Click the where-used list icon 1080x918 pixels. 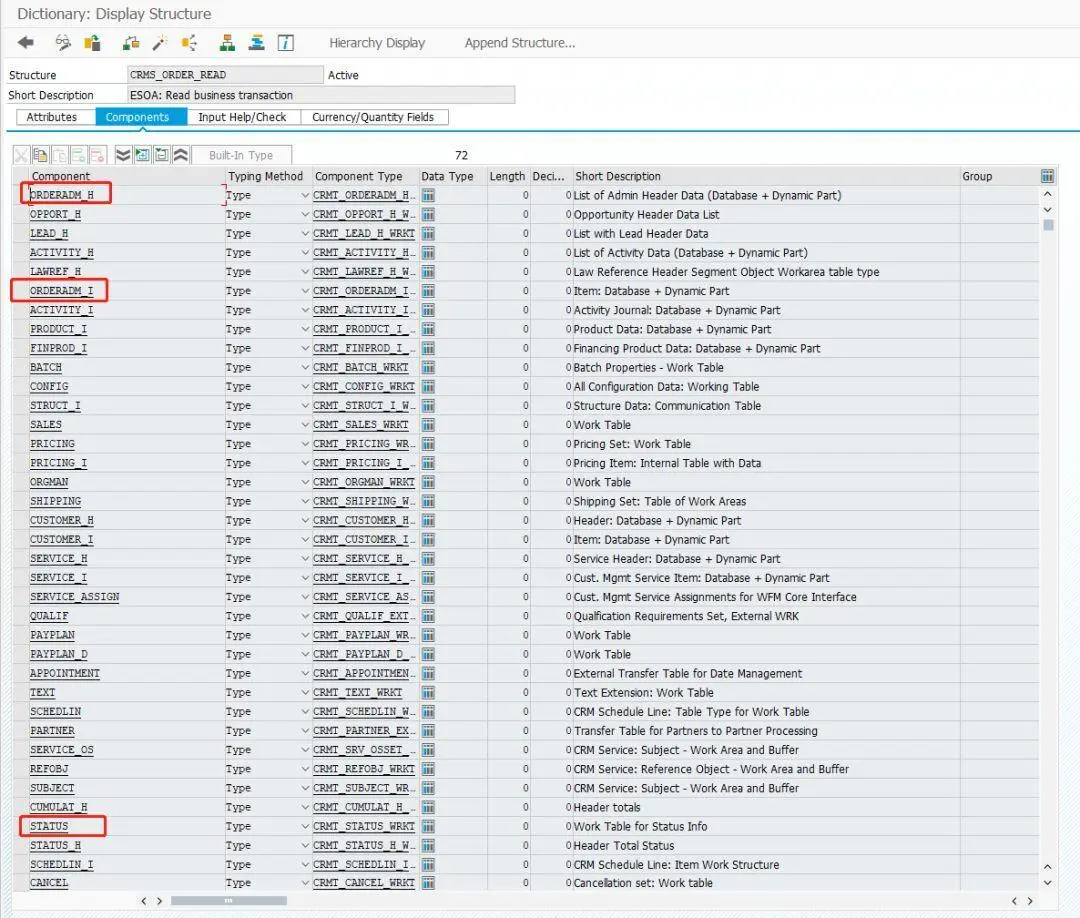[x=189, y=43]
